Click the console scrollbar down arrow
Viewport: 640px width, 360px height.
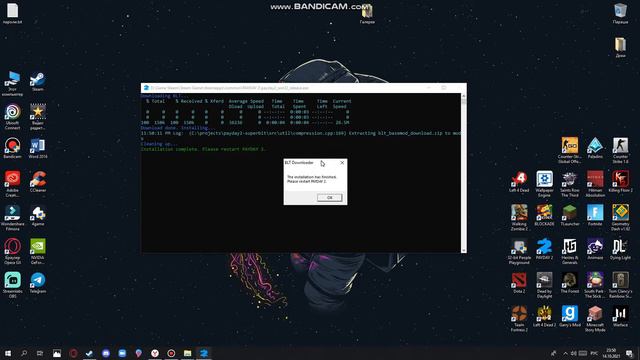pyautogui.click(x=464, y=250)
